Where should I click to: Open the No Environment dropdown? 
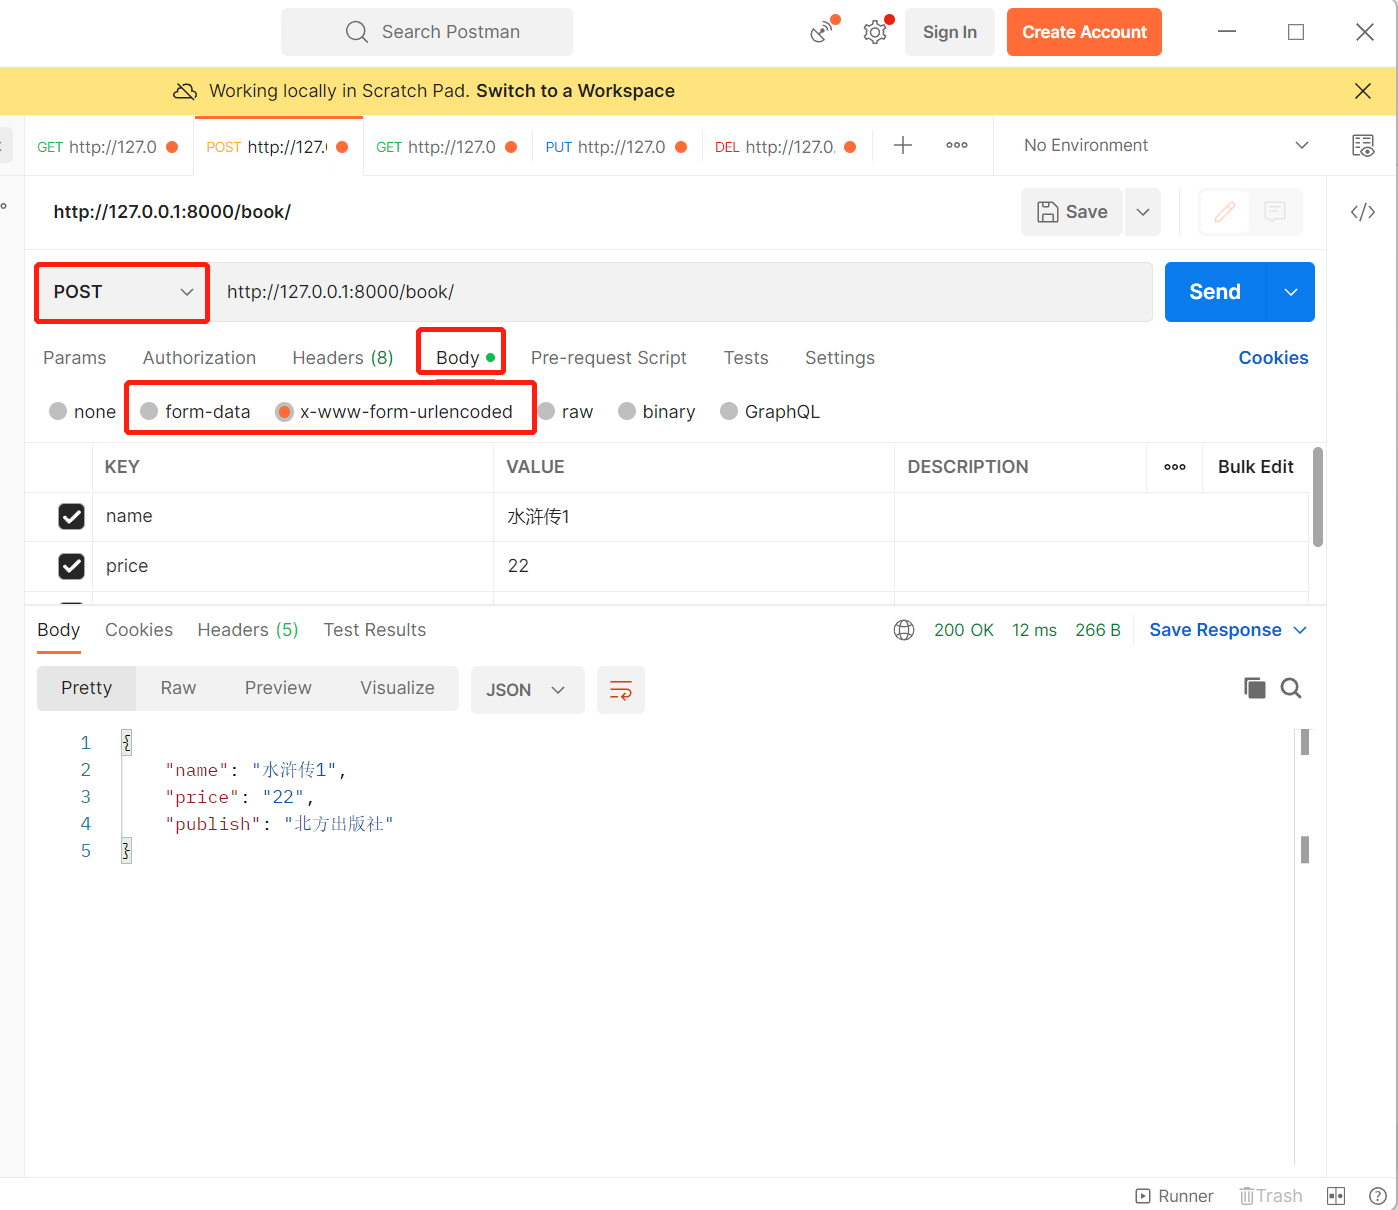(1166, 146)
